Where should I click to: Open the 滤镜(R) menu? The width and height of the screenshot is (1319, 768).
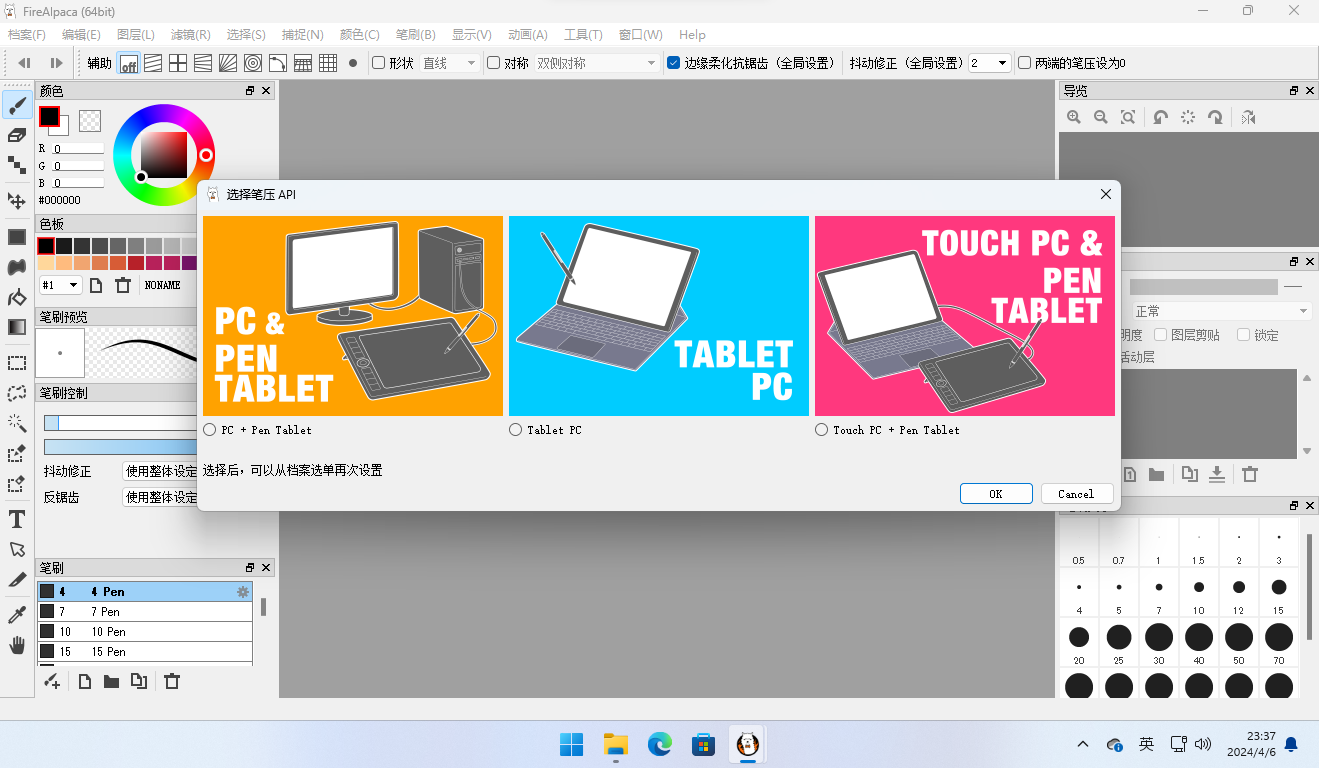pyautogui.click(x=191, y=34)
